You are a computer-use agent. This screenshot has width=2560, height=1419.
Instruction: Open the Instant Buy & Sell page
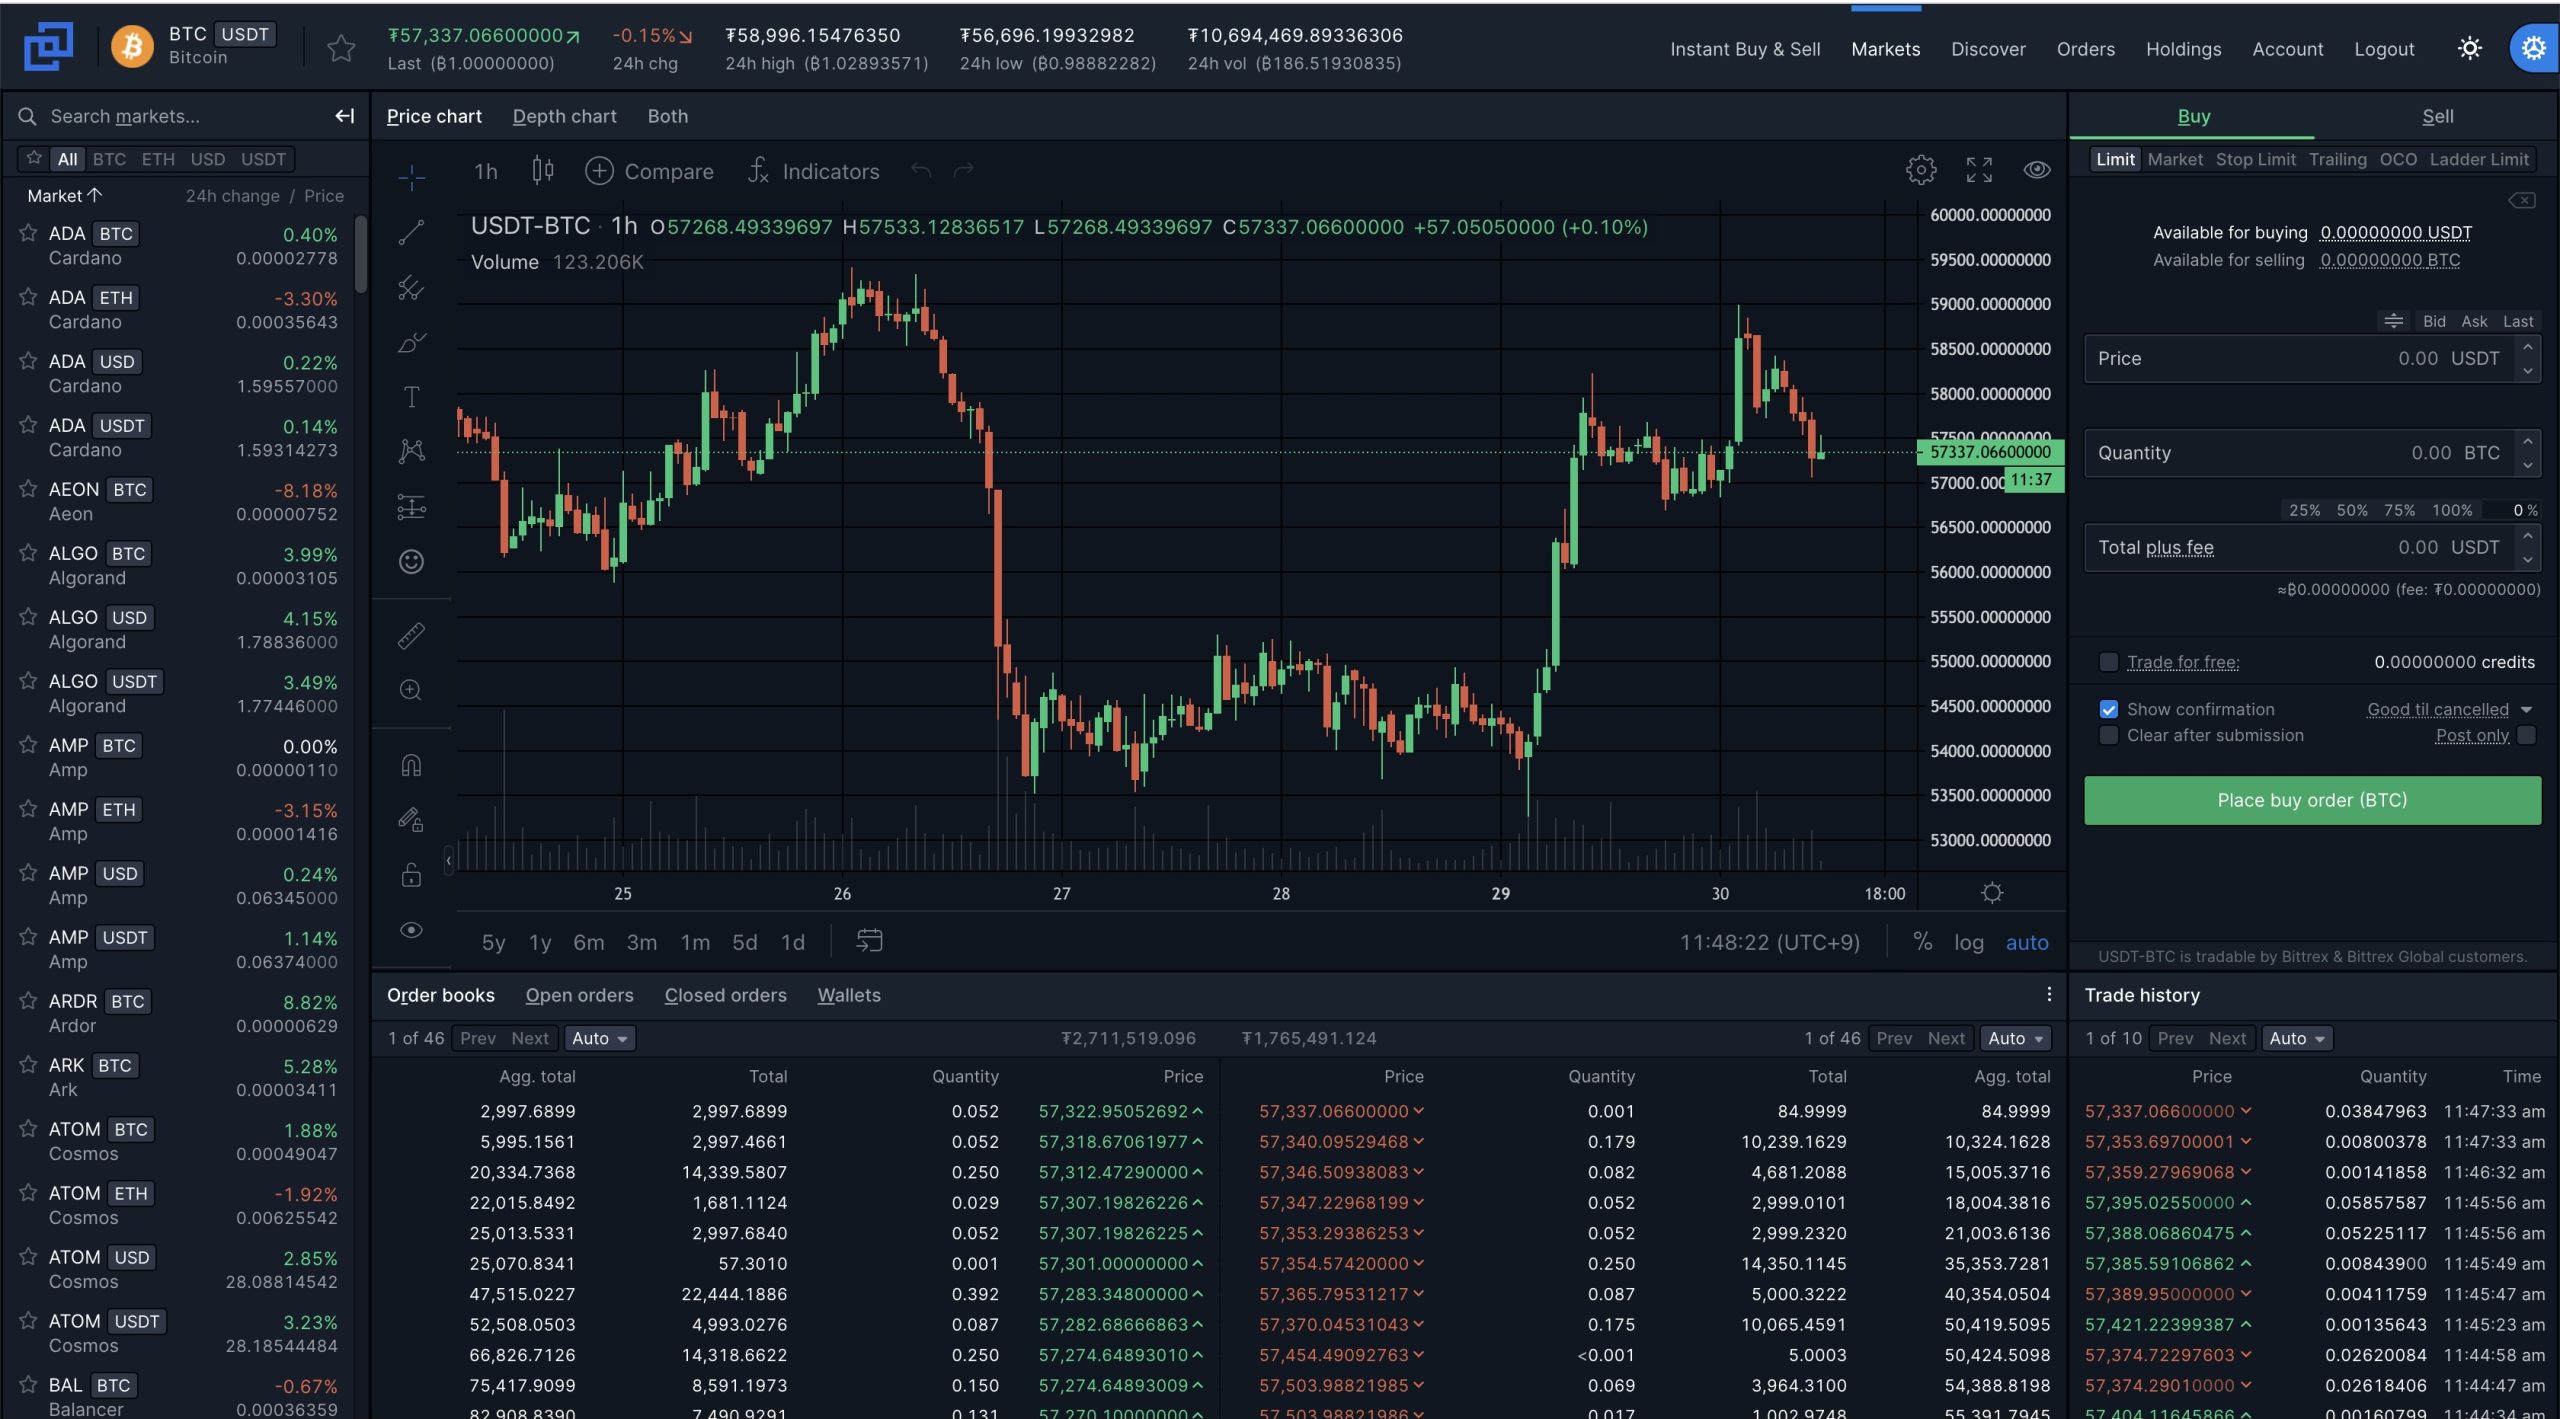click(x=1745, y=49)
